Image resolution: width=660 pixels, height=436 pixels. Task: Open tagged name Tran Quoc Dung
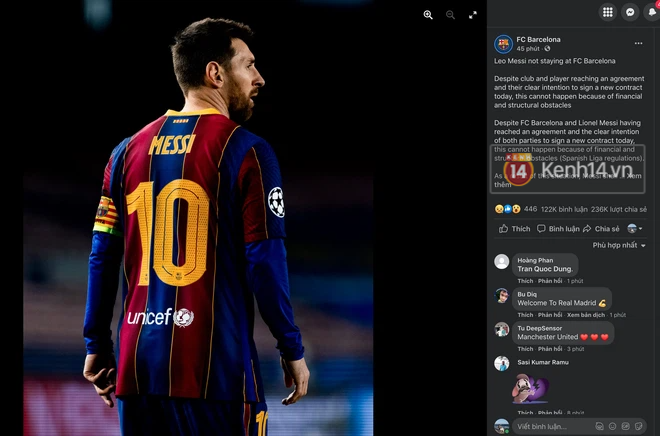[x=545, y=269]
